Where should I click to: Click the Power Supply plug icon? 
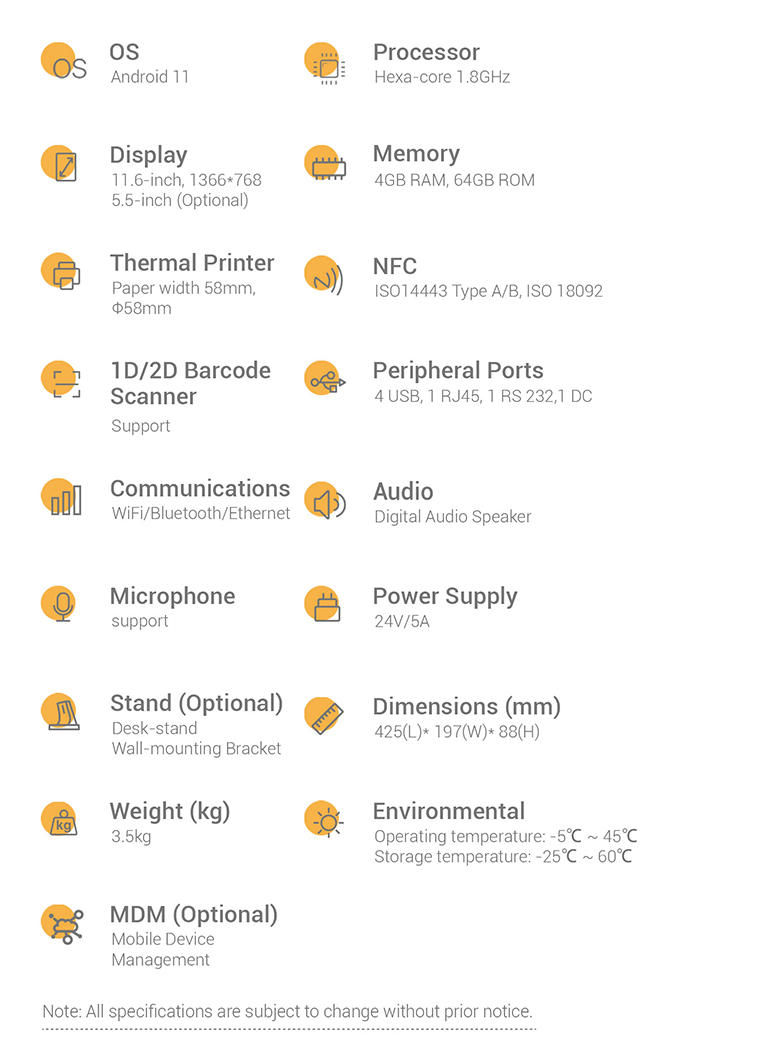[323, 604]
